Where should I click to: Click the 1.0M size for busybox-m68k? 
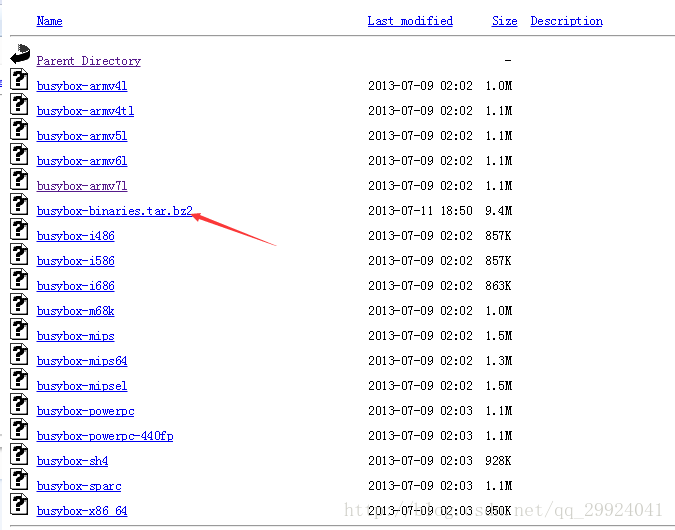(499, 310)
